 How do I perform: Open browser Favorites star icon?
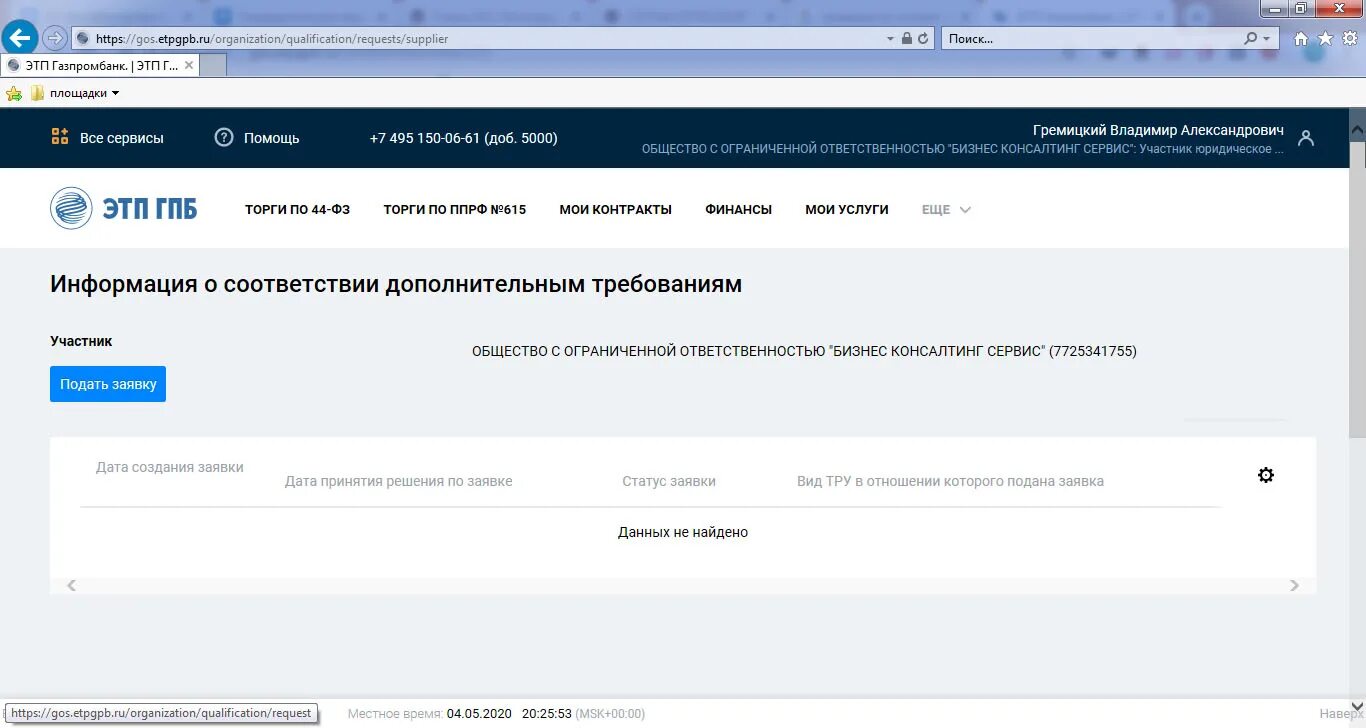[x=1325, y=39]
